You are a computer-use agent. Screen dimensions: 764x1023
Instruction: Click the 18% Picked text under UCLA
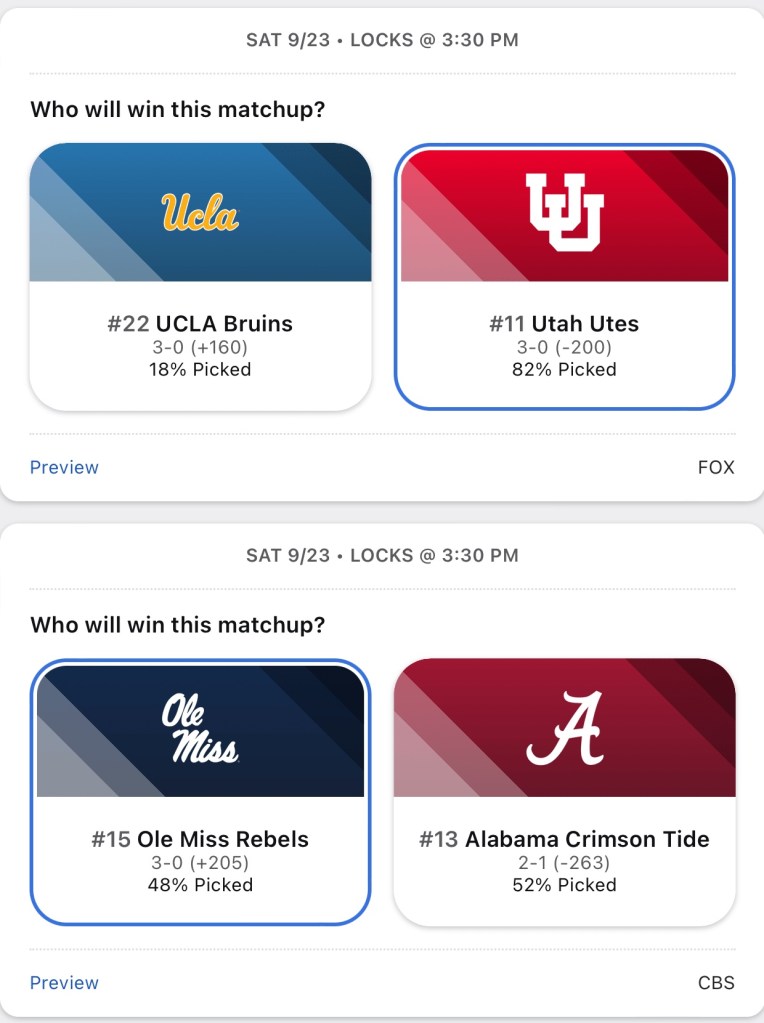[200, 370]
